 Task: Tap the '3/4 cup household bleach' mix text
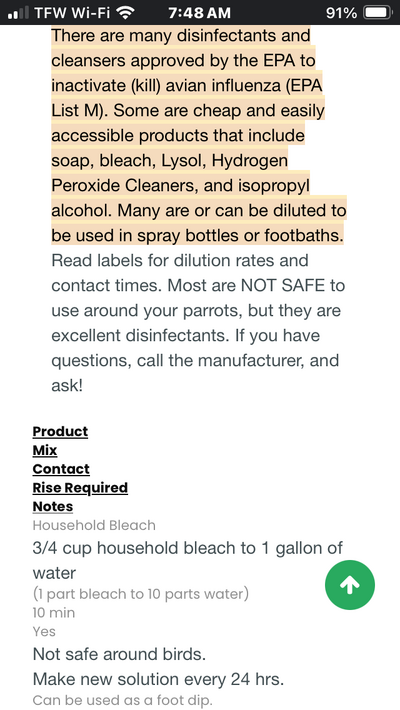tap(188, 561)
